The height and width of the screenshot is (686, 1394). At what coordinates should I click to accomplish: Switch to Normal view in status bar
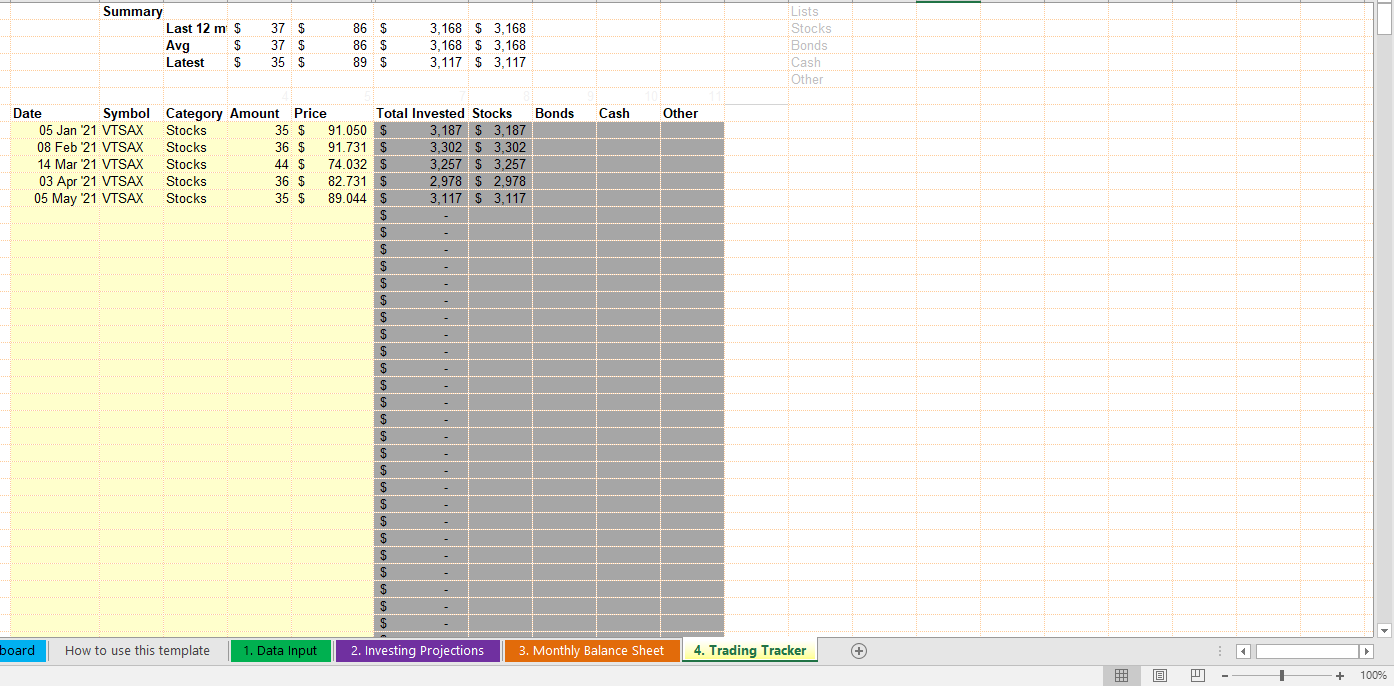click(x=1121, y=676)
